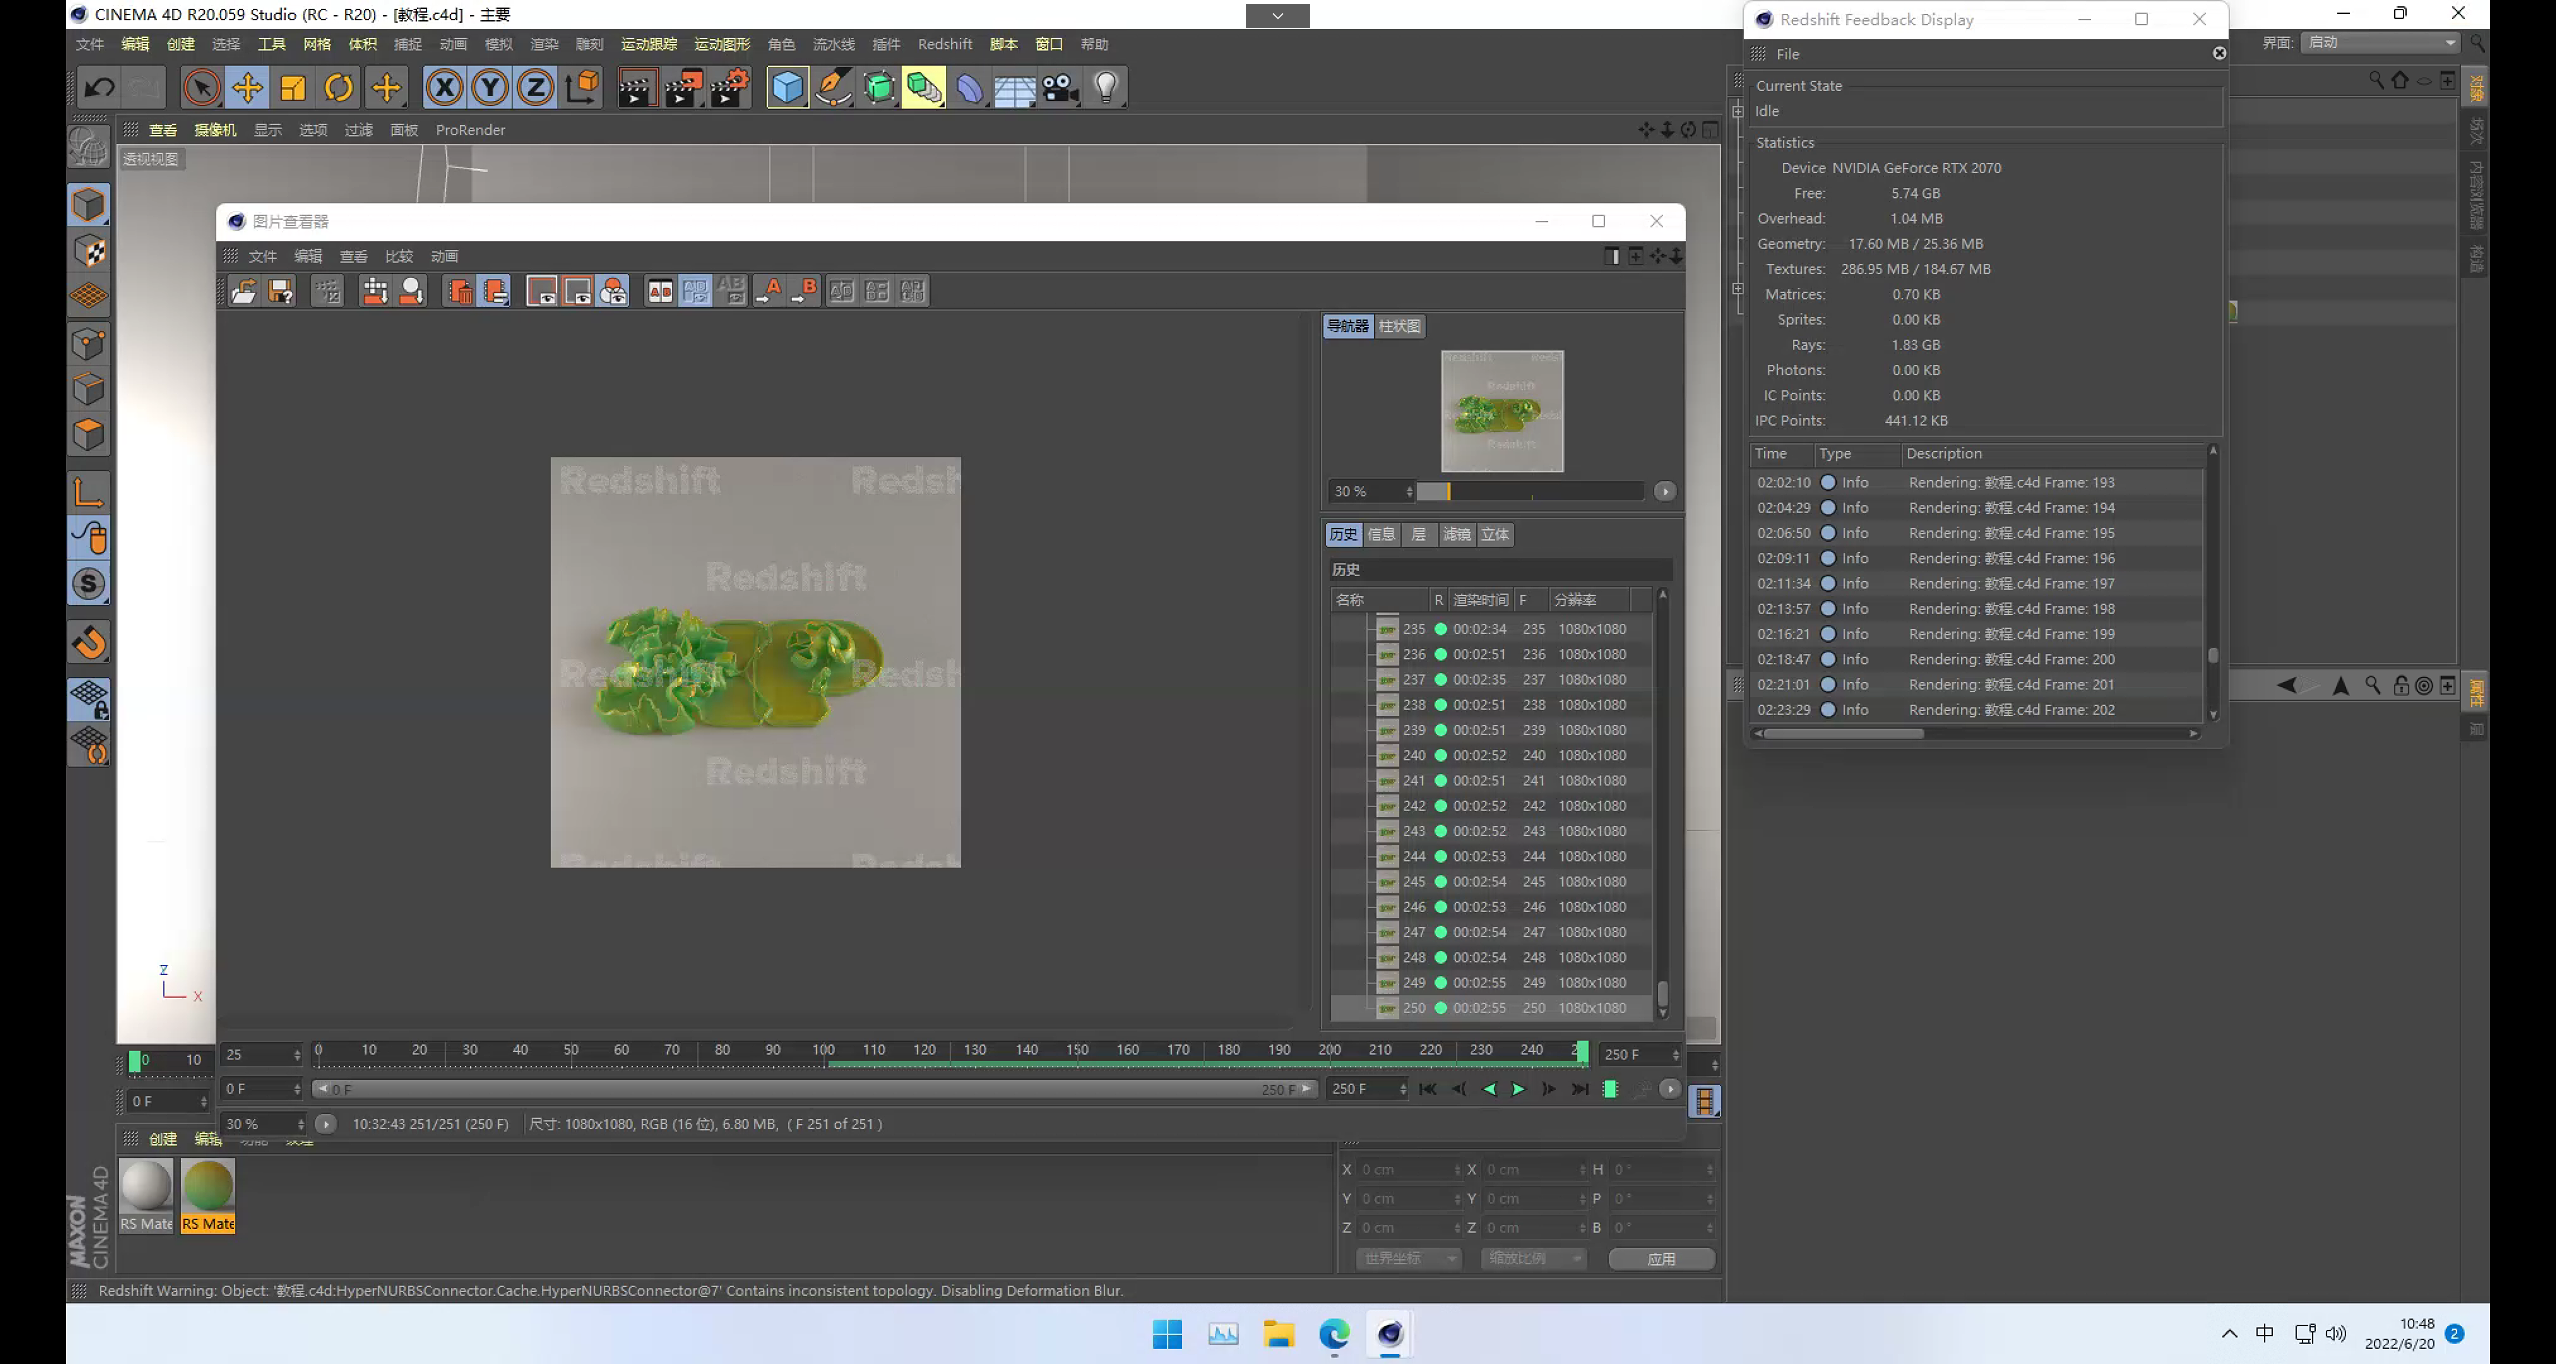Select the Move tool in the toolbar
2556x1364 pixels.
pos(247,88)
